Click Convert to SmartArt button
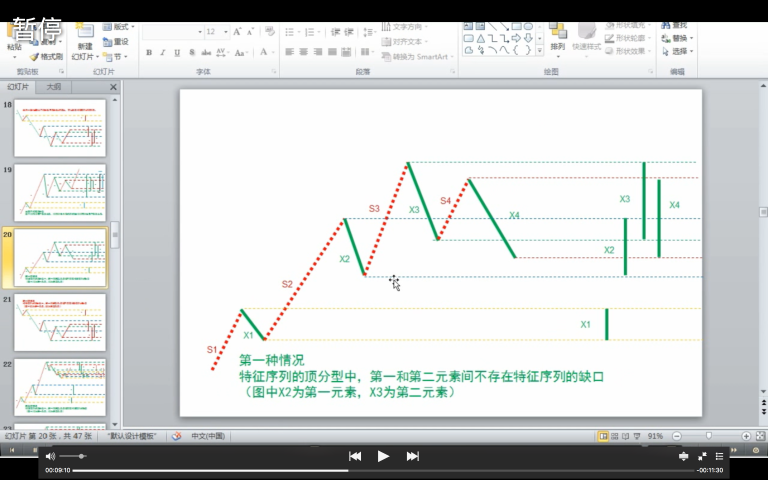Image resolution: width=768 pixels, height=480 pixels. coord(418,57)
